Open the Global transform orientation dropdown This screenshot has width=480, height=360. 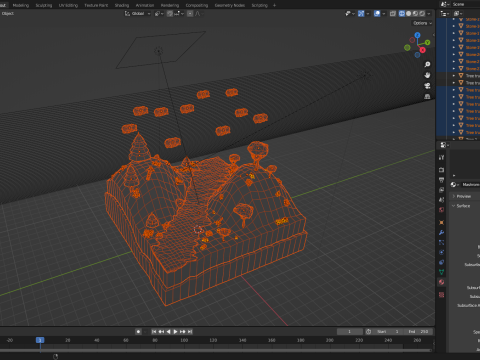click(x=137, y=14)
